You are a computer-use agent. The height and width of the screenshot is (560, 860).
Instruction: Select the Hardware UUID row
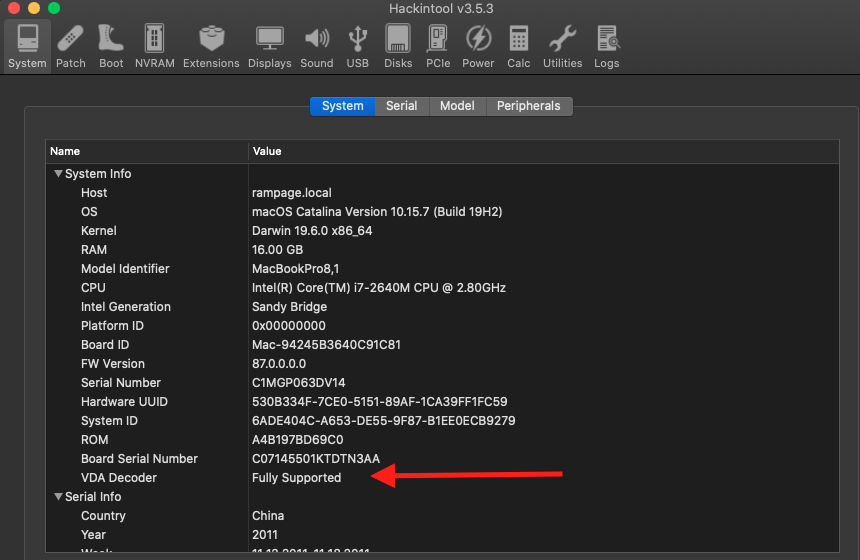click(x=442, y=401)
